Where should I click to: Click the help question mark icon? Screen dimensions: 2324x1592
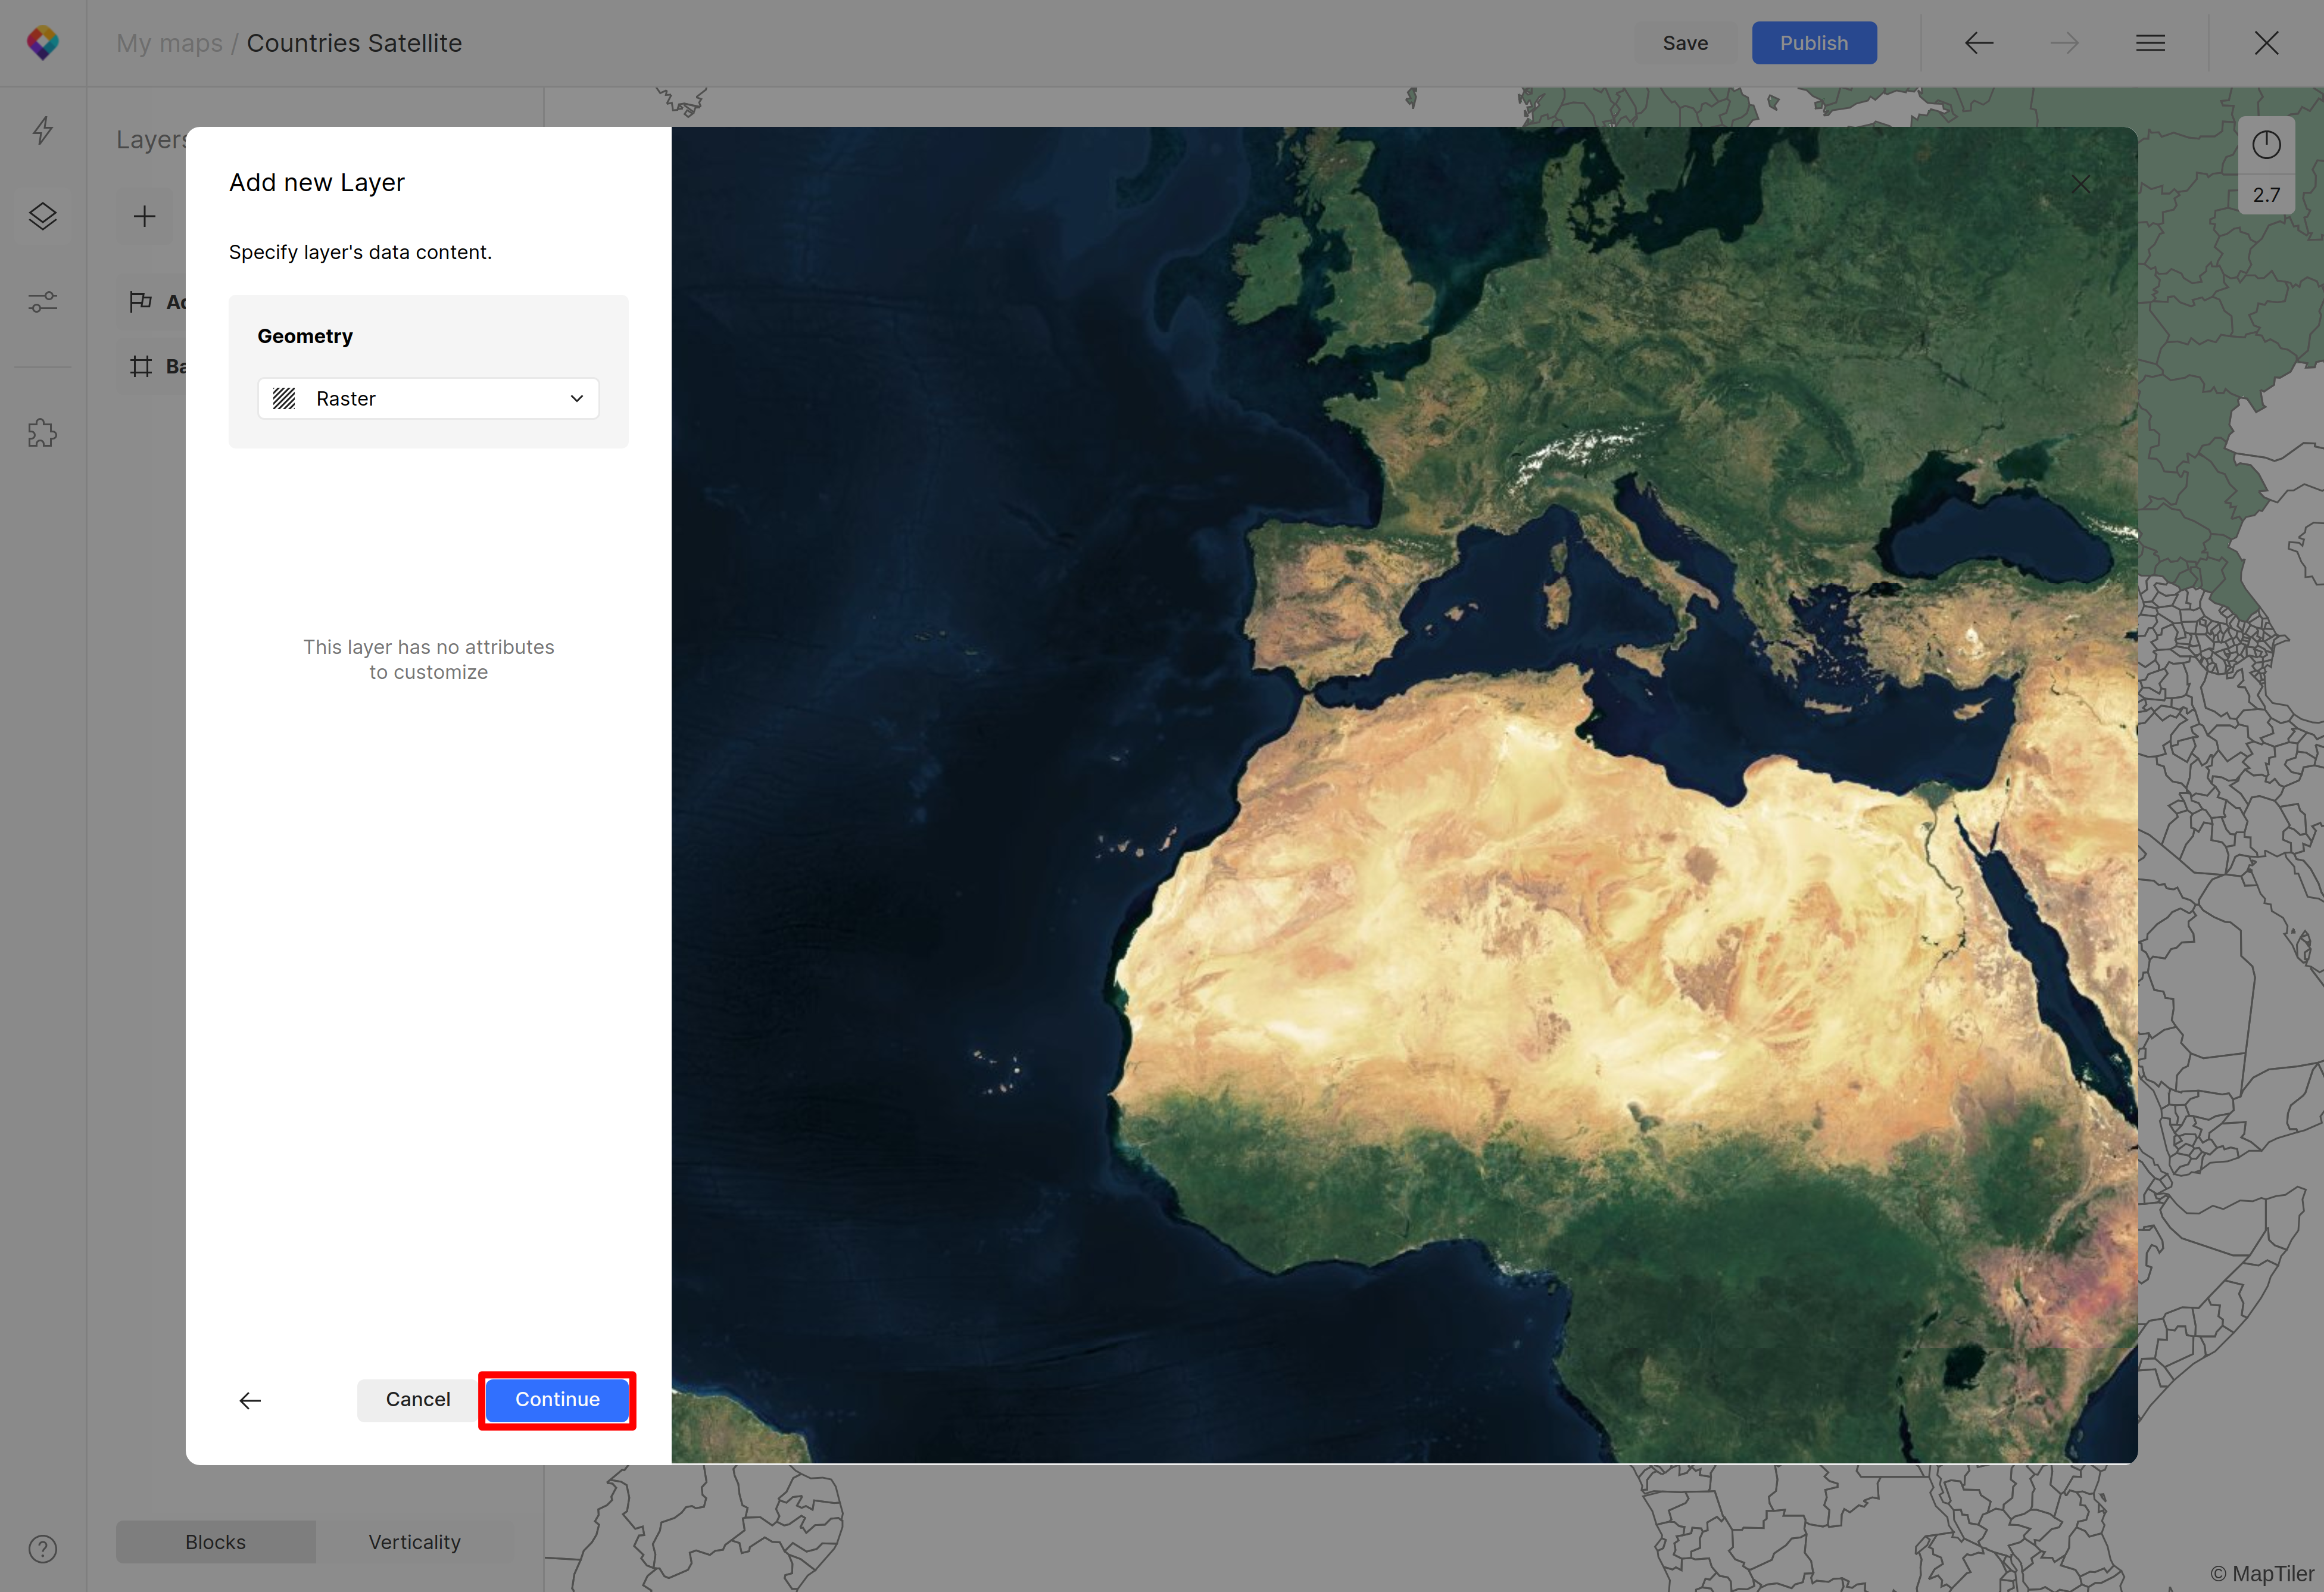42,1549
